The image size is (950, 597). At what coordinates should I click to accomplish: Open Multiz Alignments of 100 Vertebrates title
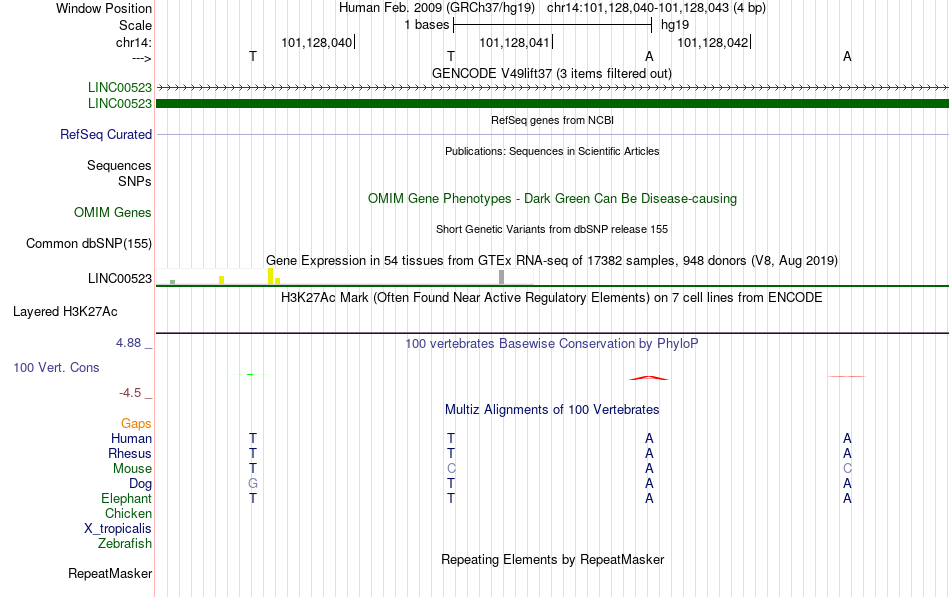(552, 410)
